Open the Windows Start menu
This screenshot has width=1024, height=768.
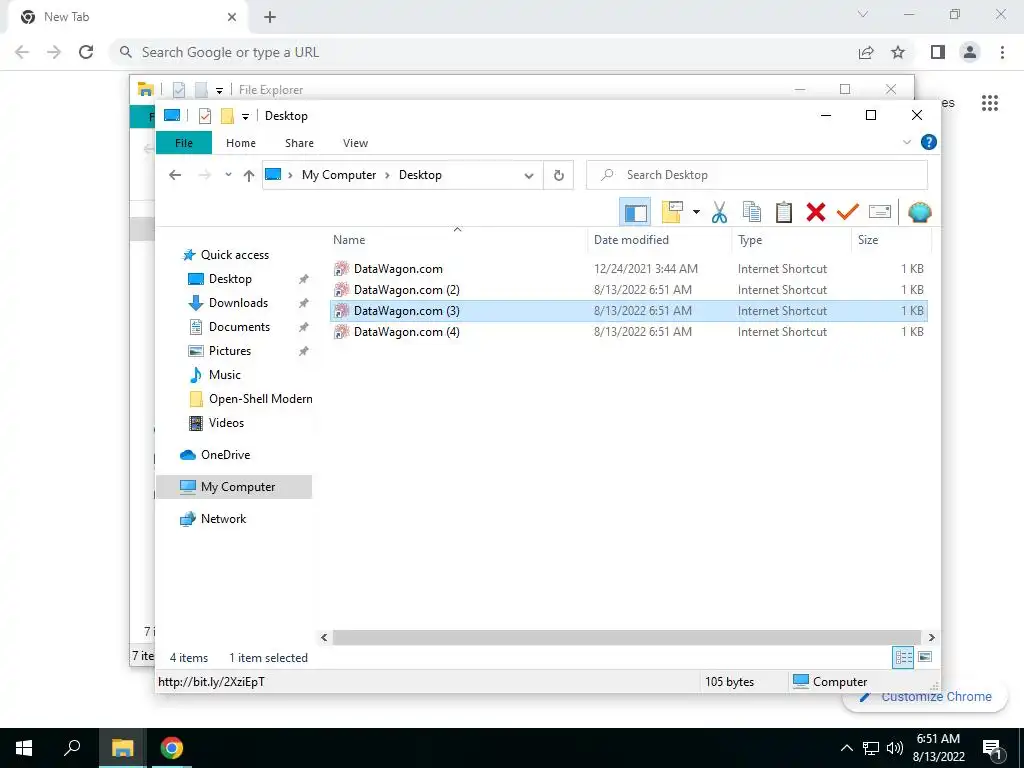pos(24,748)
